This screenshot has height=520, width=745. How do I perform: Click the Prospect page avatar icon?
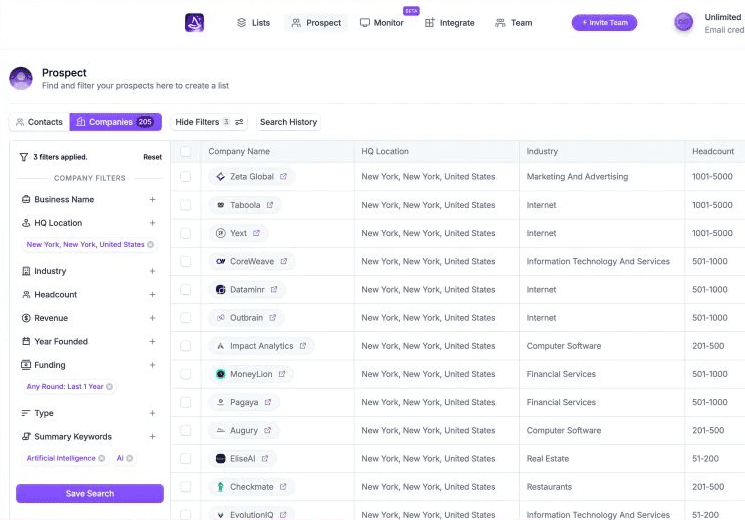21,78
